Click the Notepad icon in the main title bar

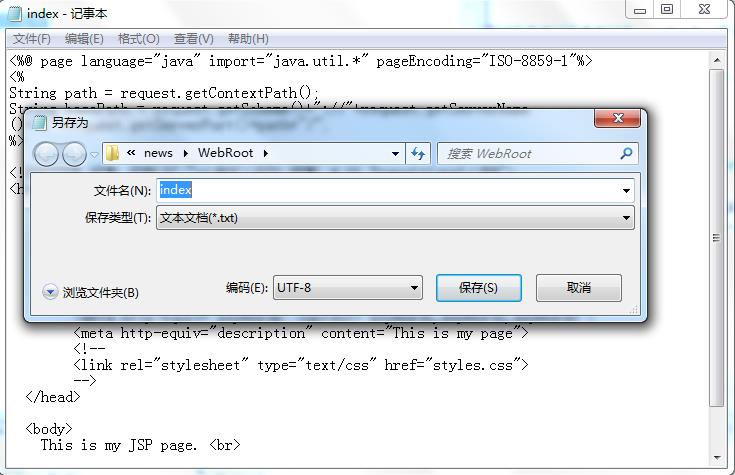pyautogui.click(x=15, y=12)
